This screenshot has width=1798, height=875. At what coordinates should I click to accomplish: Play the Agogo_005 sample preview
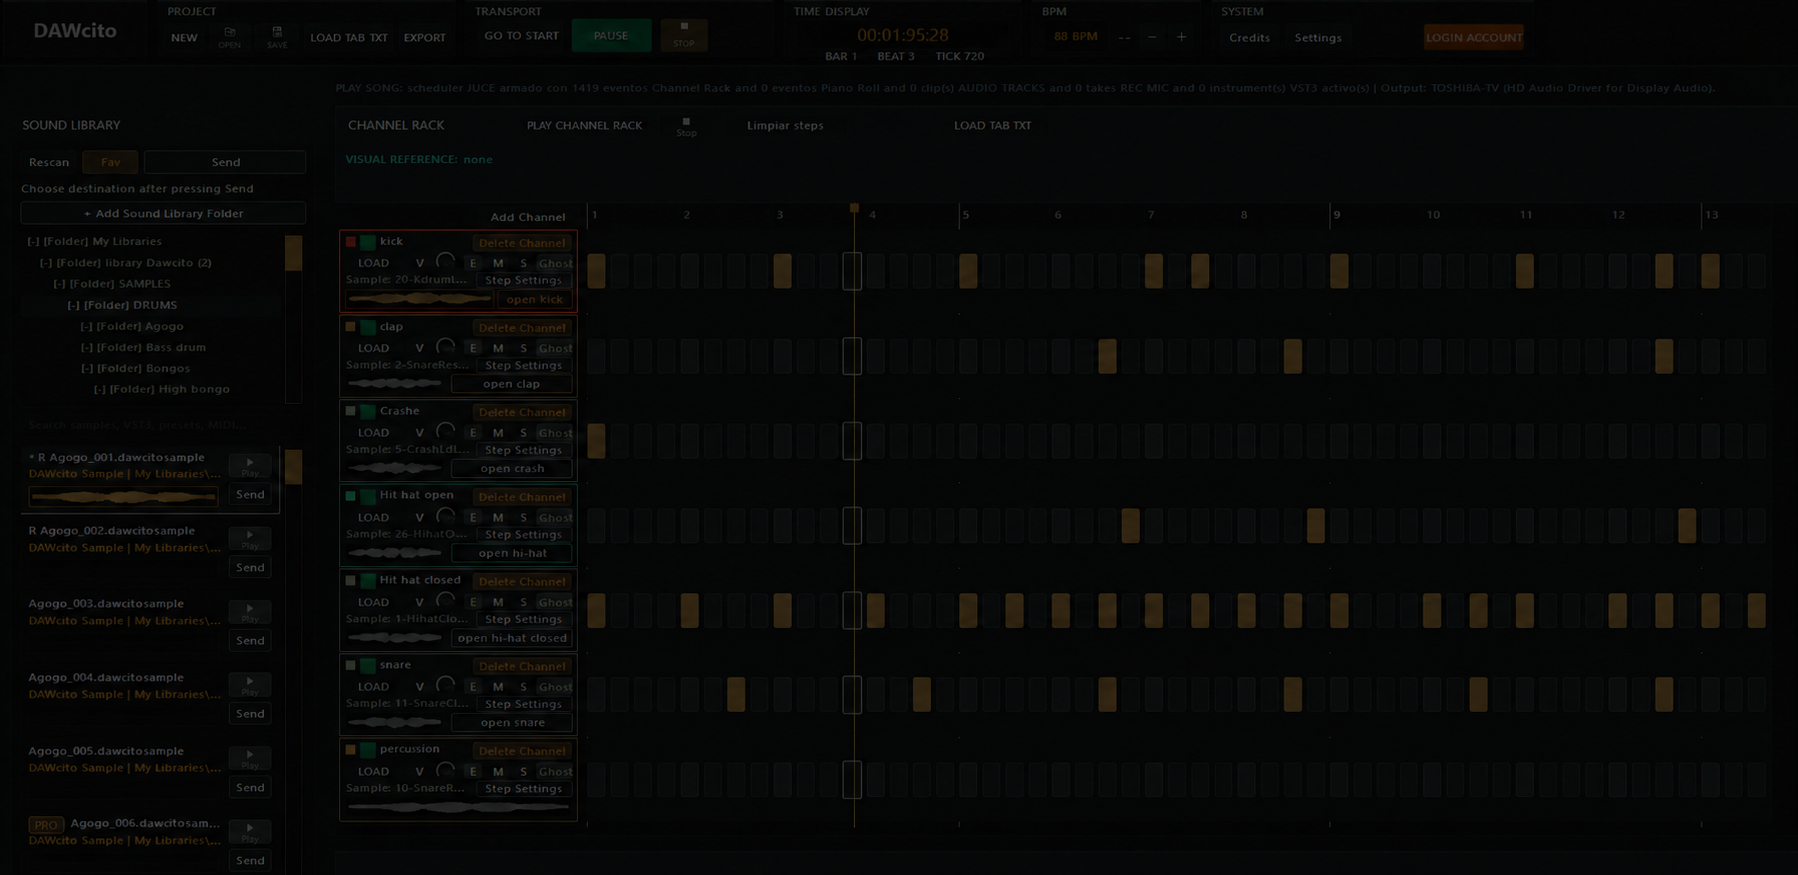(x=250, y=759)
